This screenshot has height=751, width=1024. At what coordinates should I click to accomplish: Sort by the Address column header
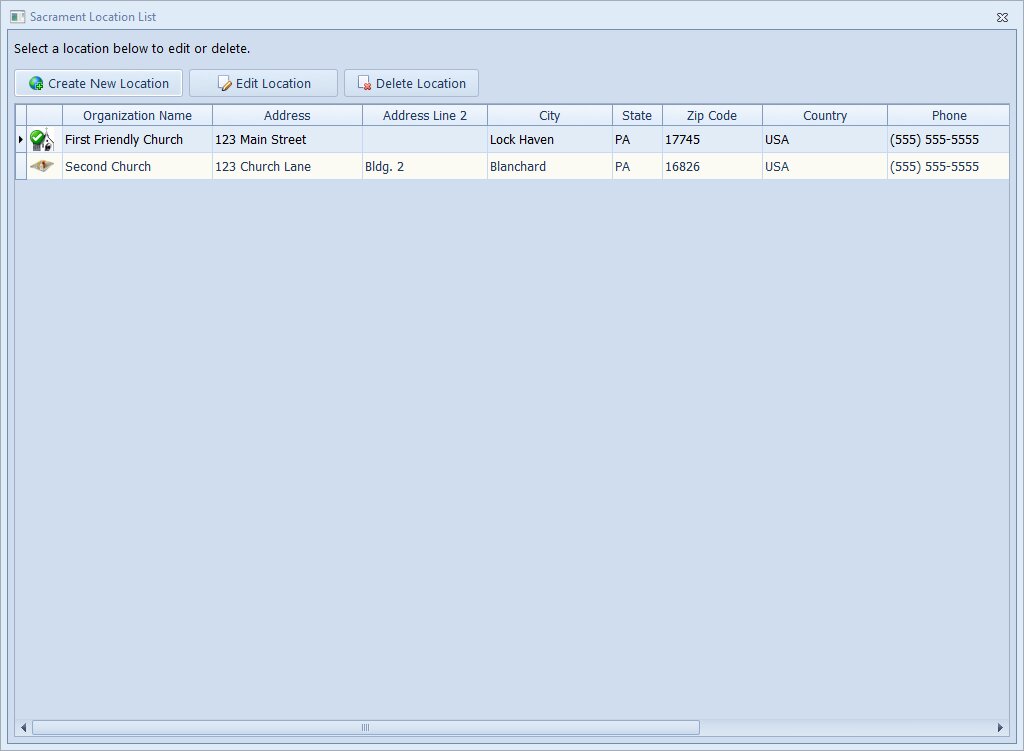pos(287,116)
